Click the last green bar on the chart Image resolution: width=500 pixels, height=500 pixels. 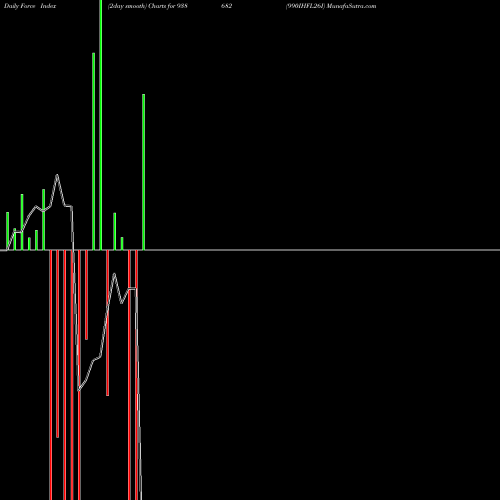pos(144,172)
